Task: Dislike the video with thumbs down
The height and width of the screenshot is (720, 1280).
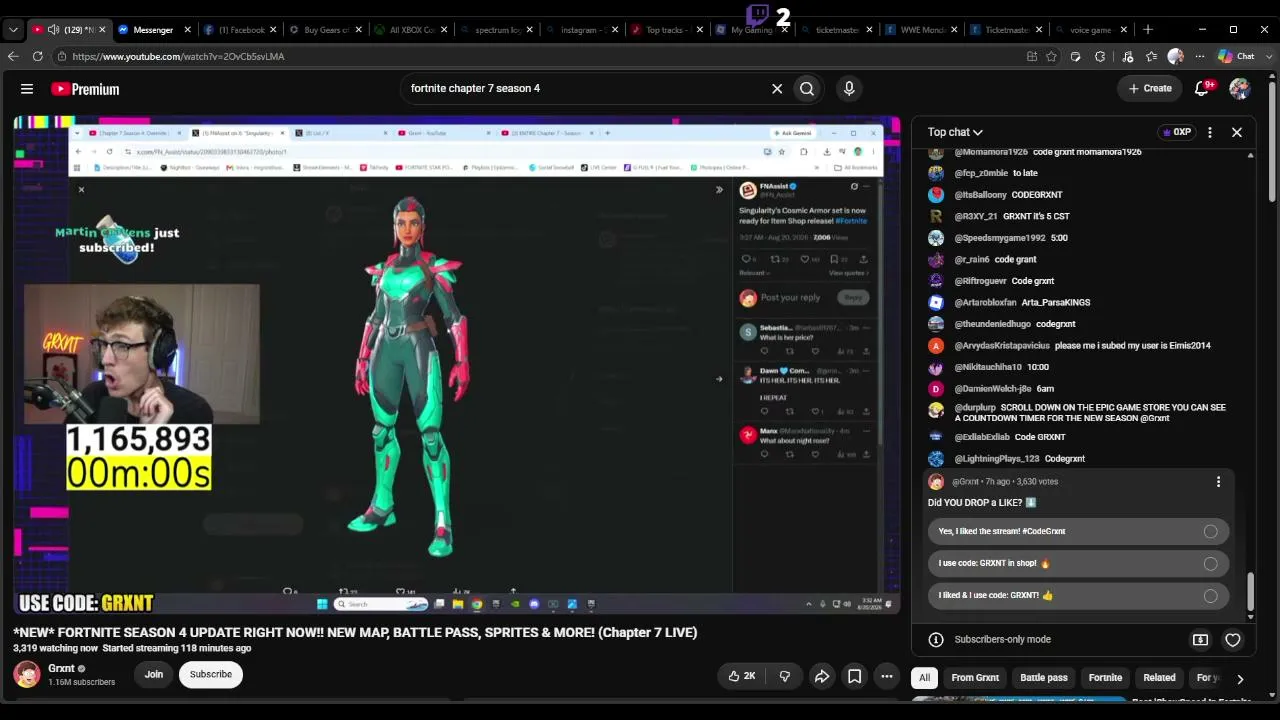Action: click(785, 676)
